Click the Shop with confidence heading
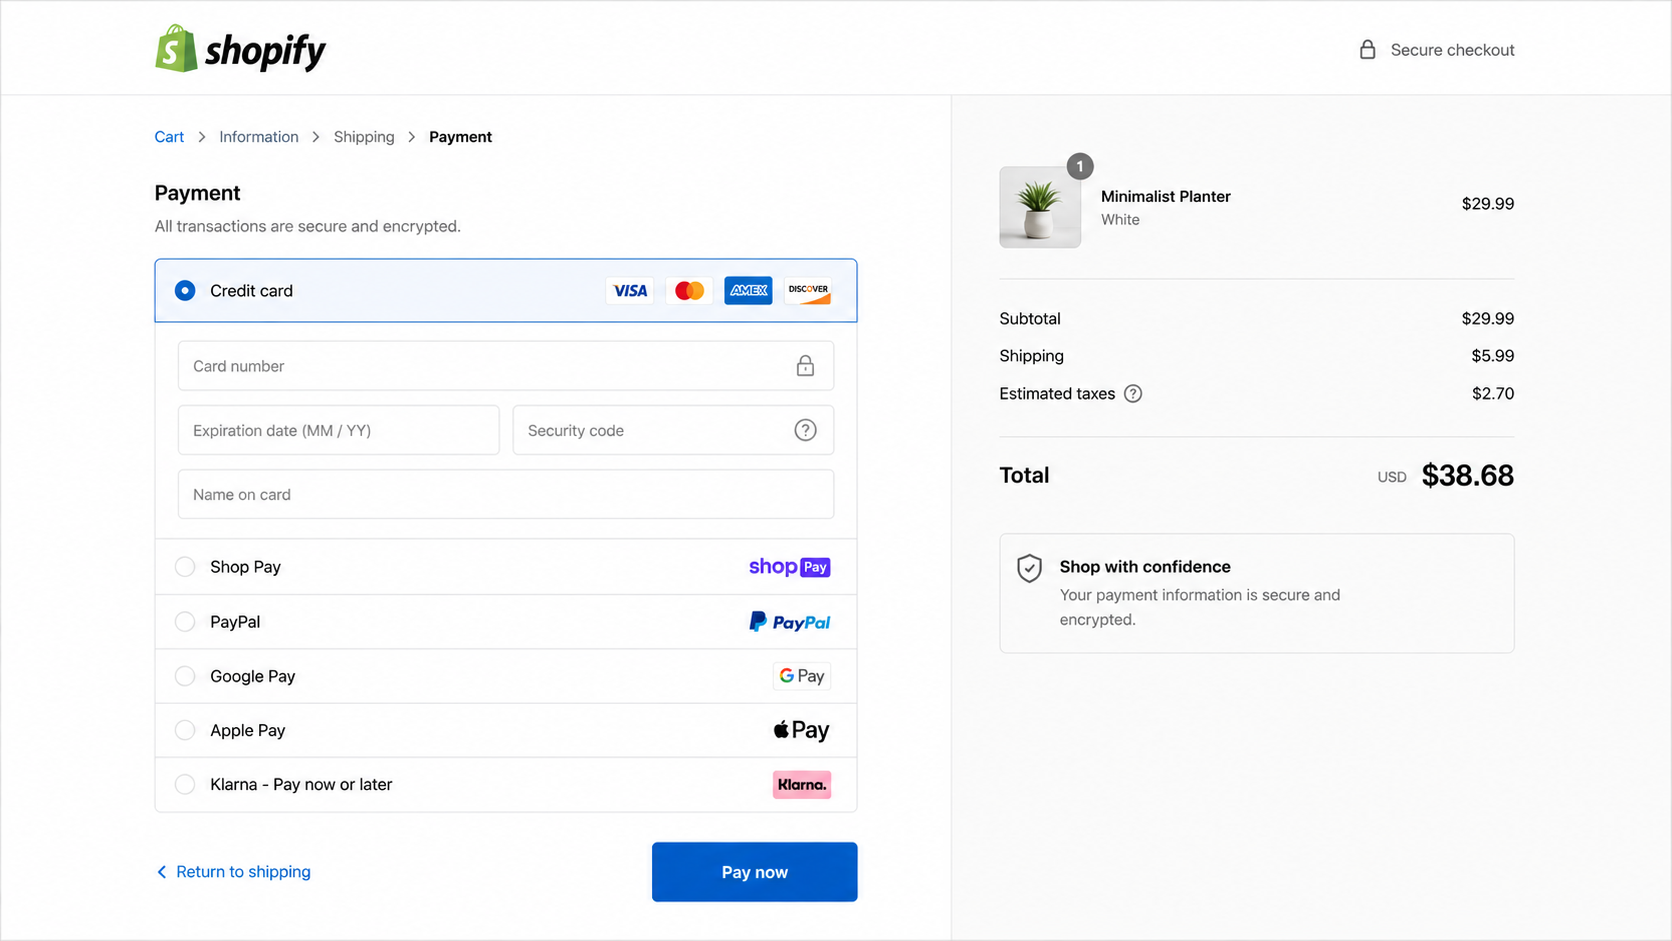Screen dimensions: 1672x941 pos(1145,567)
